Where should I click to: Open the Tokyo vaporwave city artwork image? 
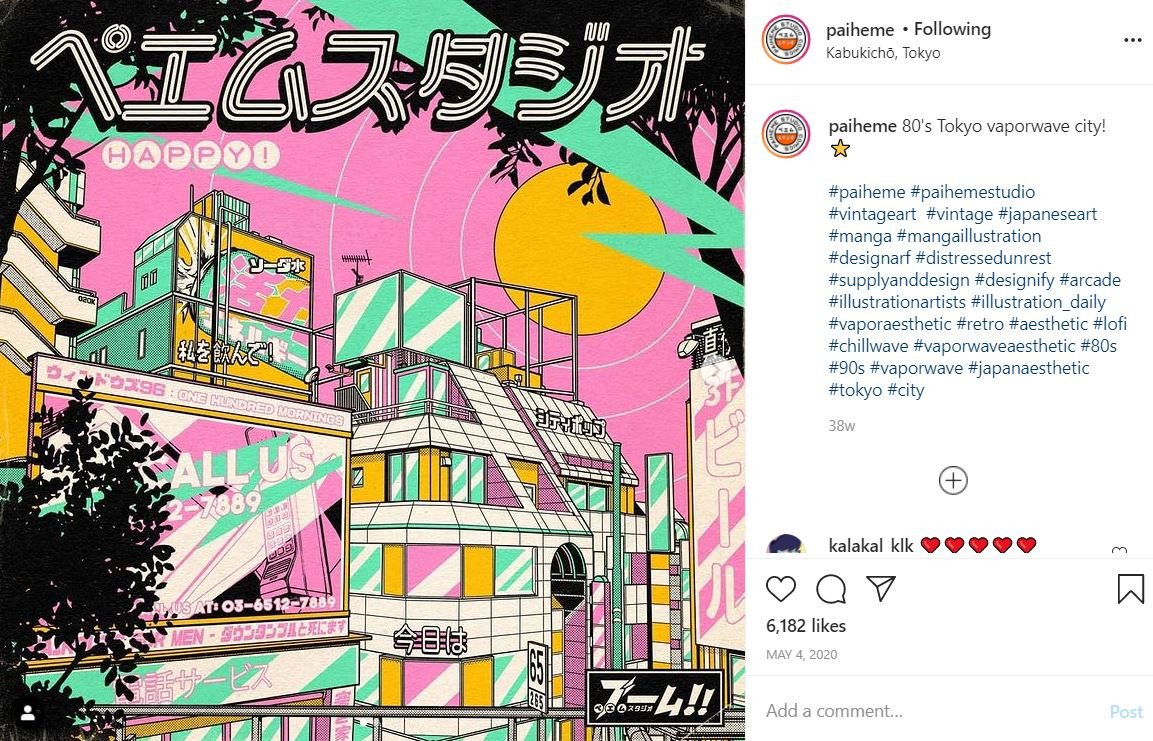(x=372, y=370)
